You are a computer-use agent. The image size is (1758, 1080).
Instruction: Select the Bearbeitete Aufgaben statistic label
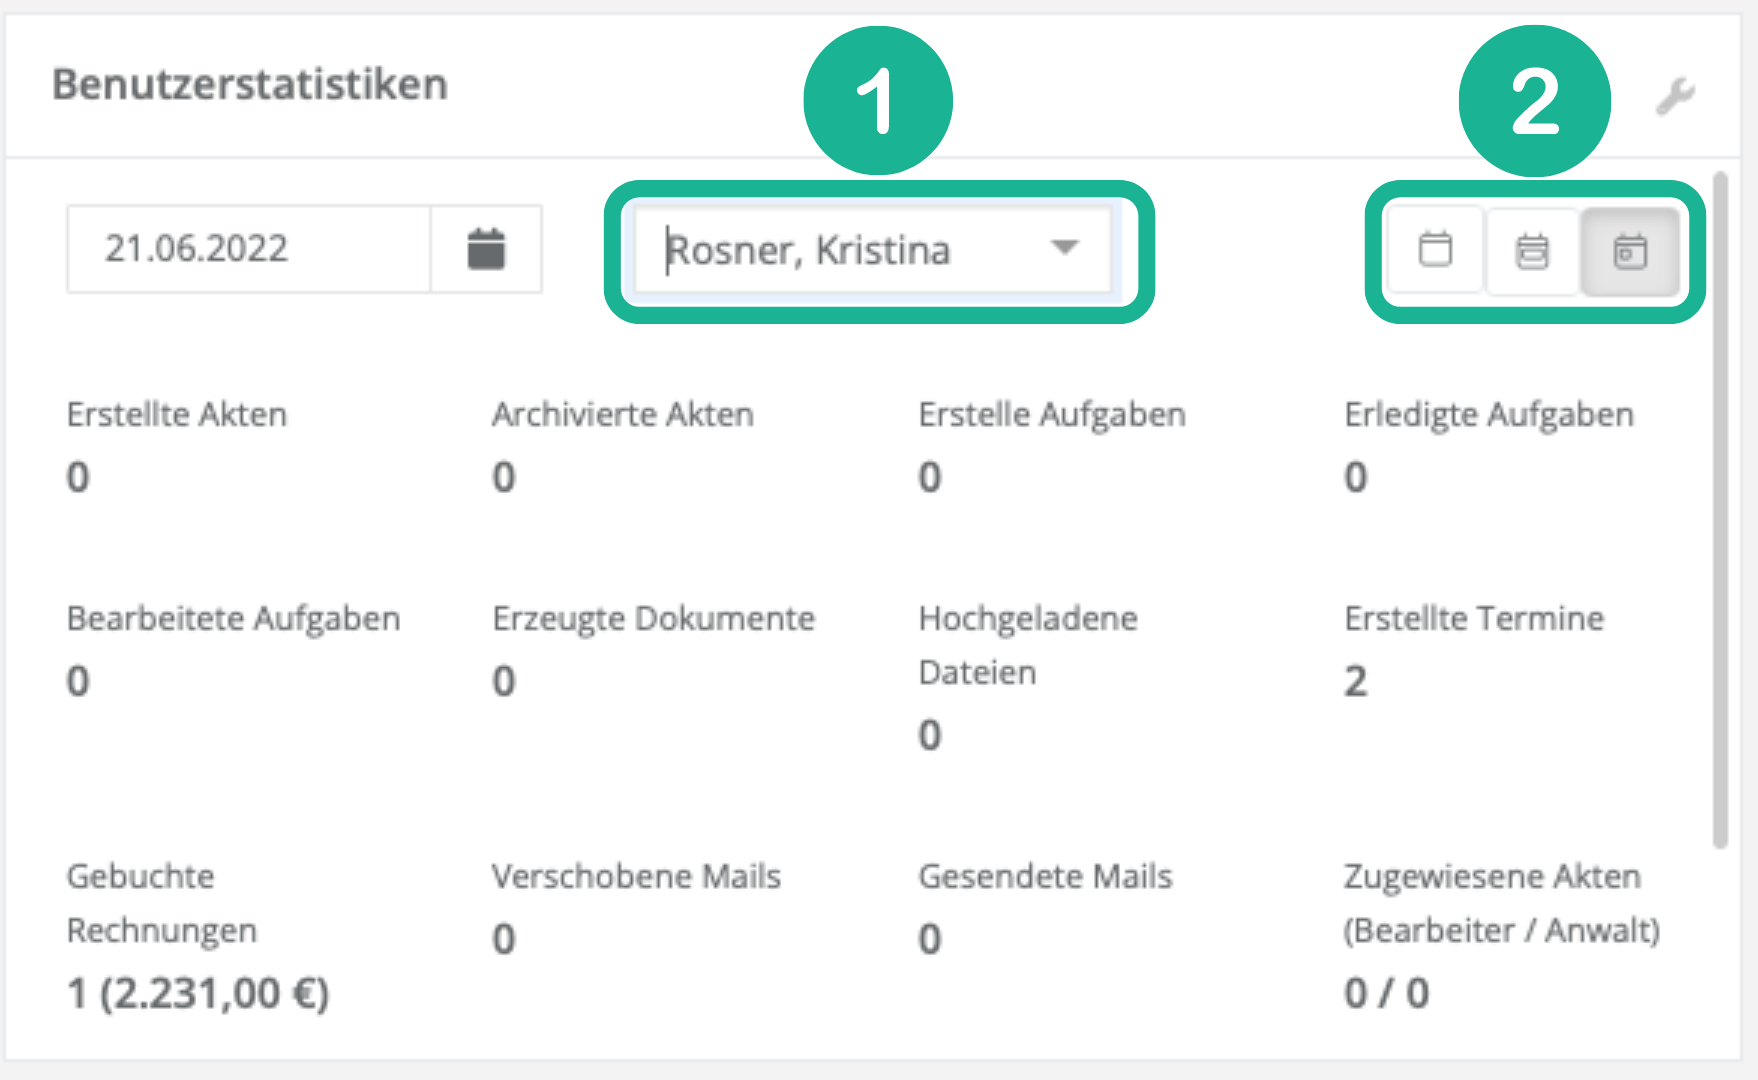pos(233,619)
